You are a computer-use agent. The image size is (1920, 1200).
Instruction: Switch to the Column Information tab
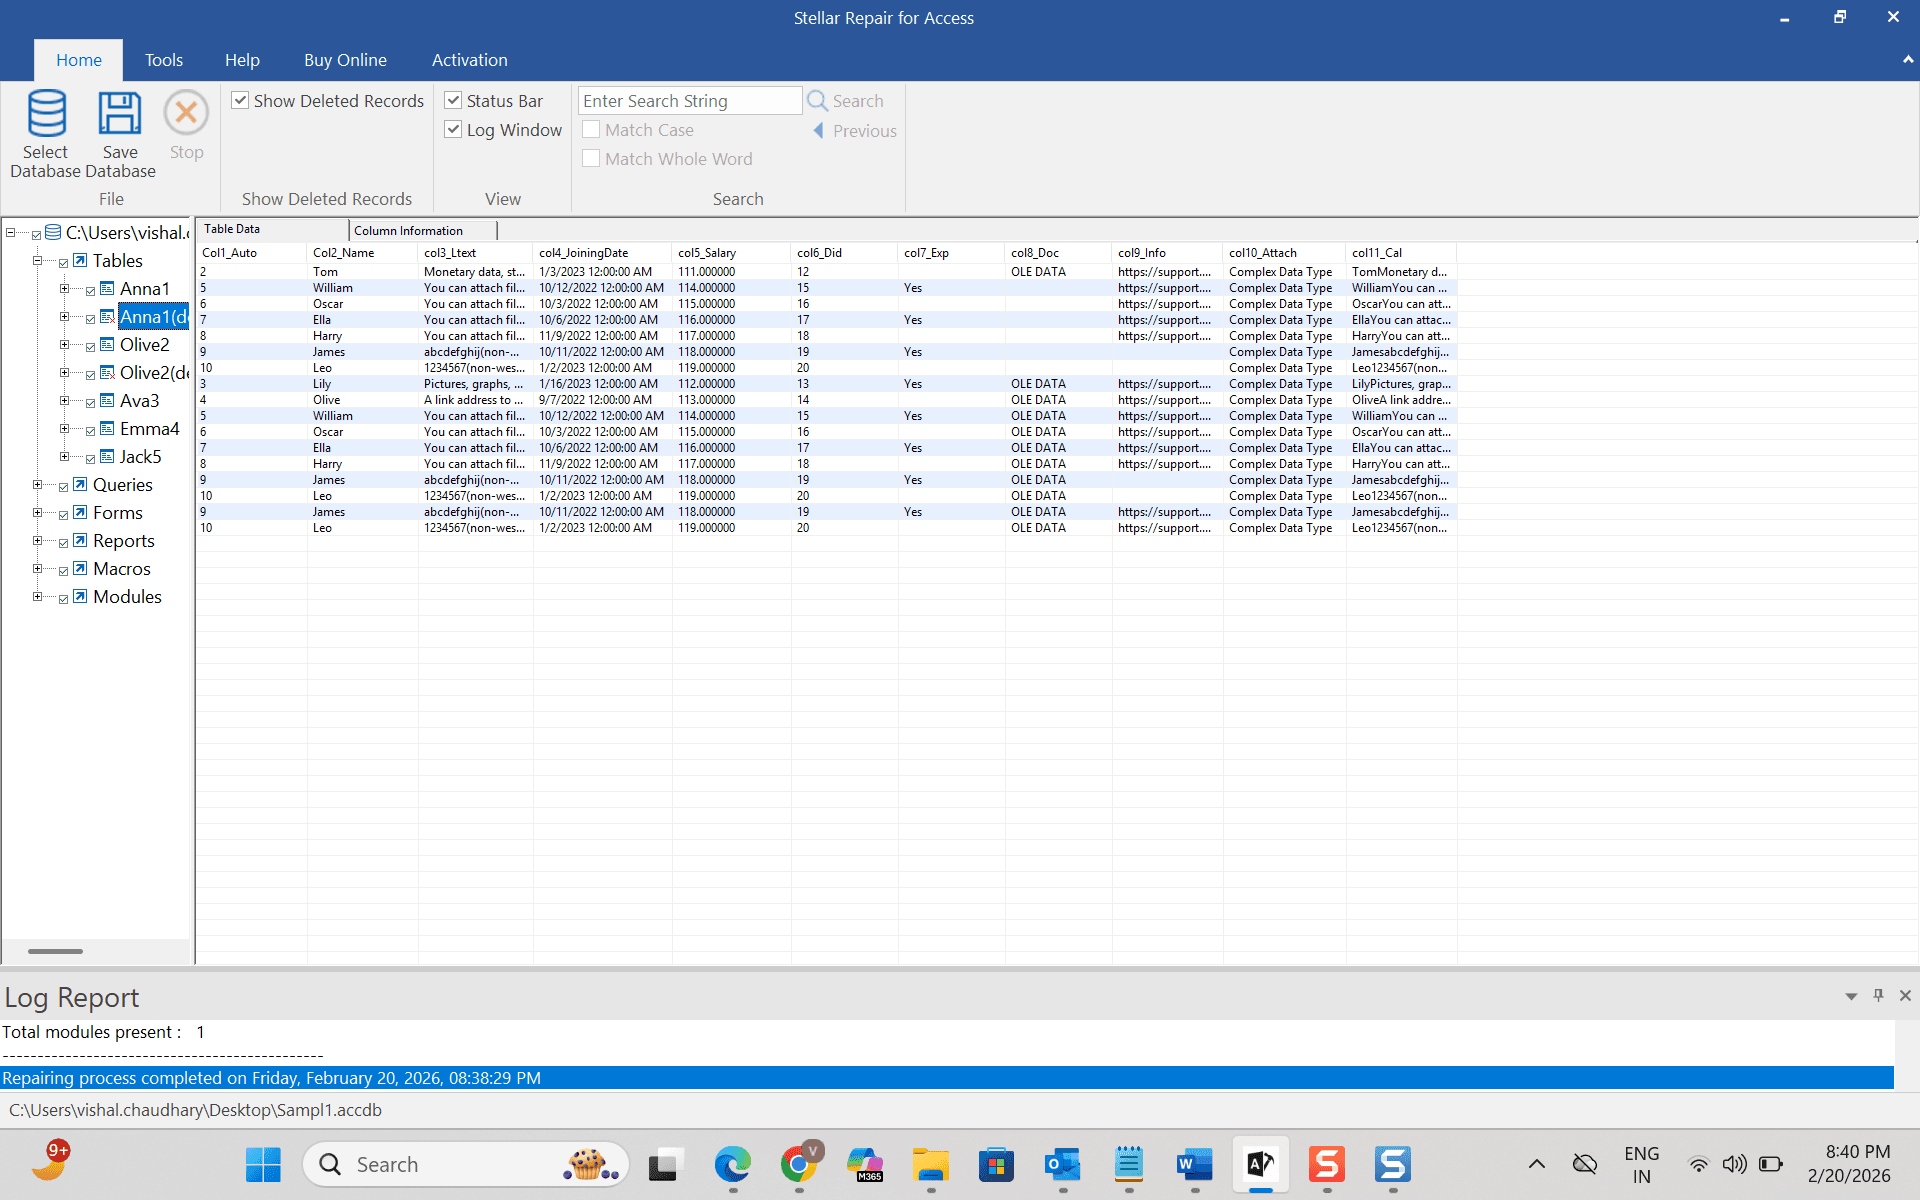pyautogui.click(x=408, y=230)
